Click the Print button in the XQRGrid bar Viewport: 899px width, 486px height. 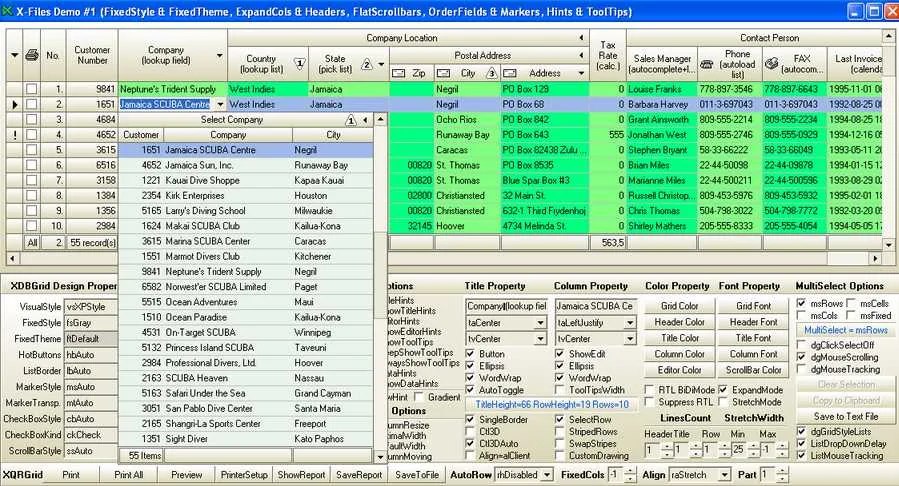click(71, 475)
